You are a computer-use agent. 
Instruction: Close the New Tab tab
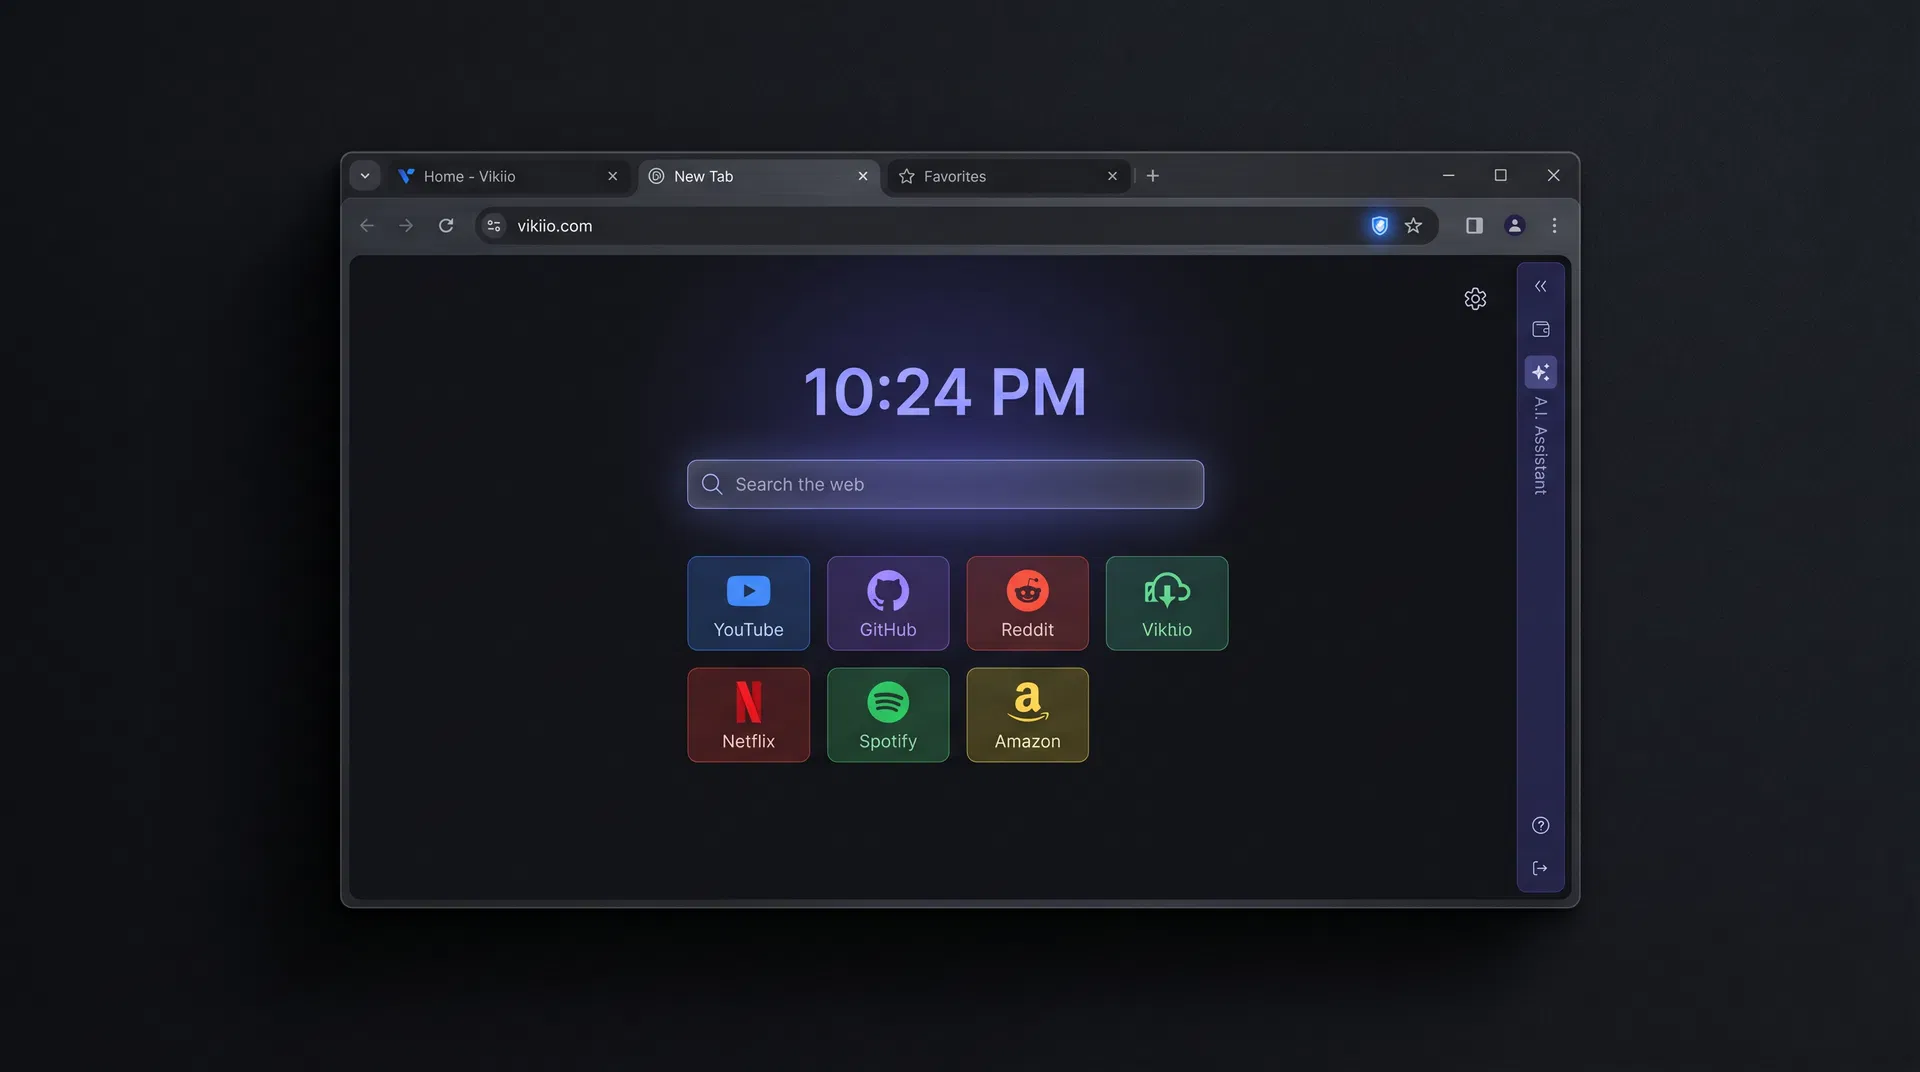click(x=862, y=176)
